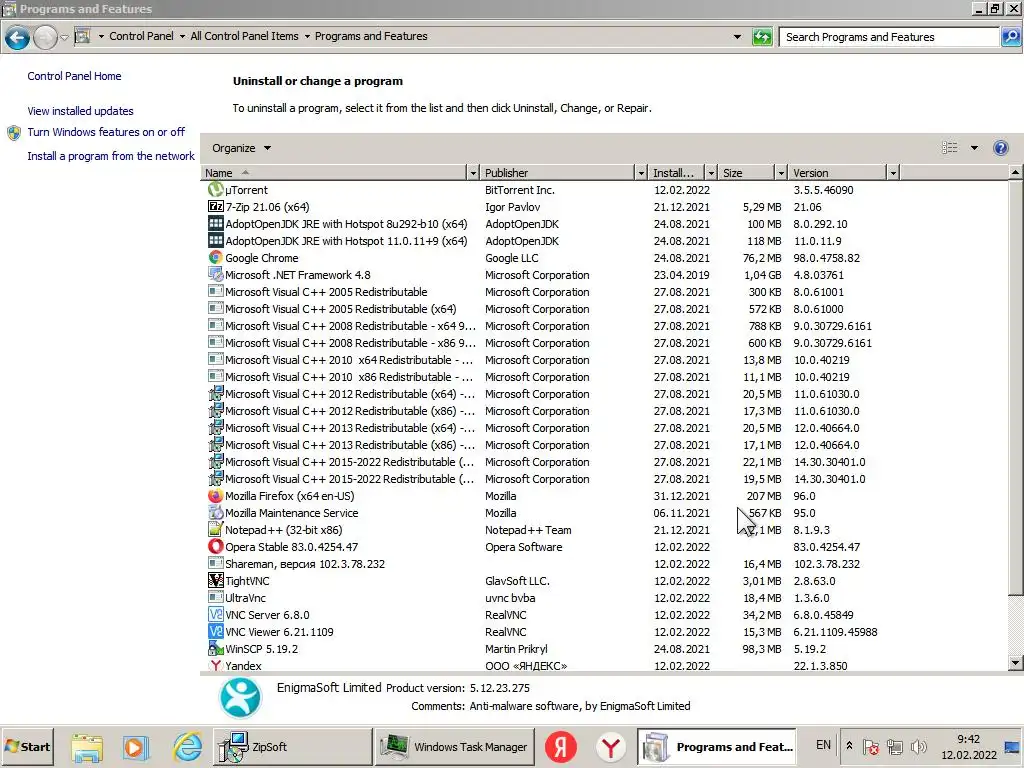The height and width of the screenshot is (768, 1024).
Task: Open the help question mark button
Action: point(1000,148)
